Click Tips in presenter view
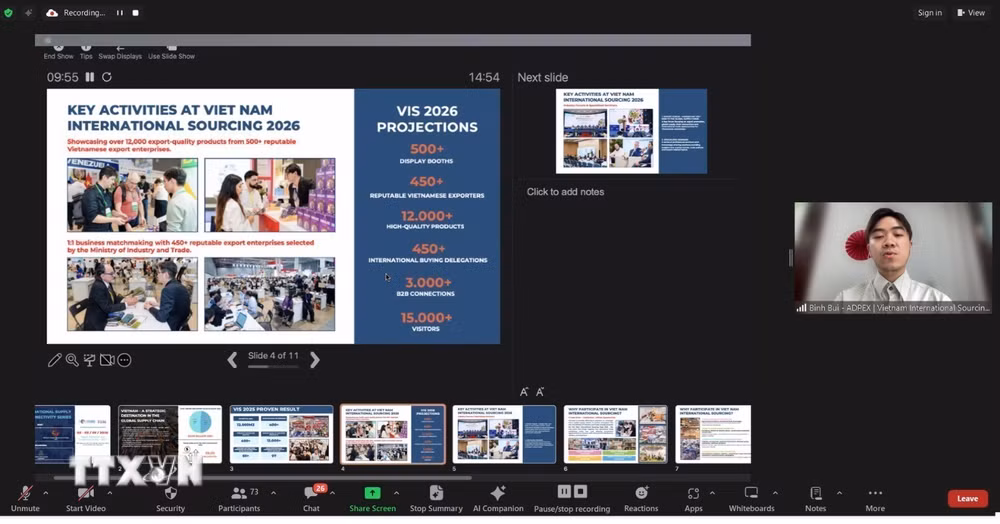This screenshot has width=1000, height=524. (x=86, y=51)
